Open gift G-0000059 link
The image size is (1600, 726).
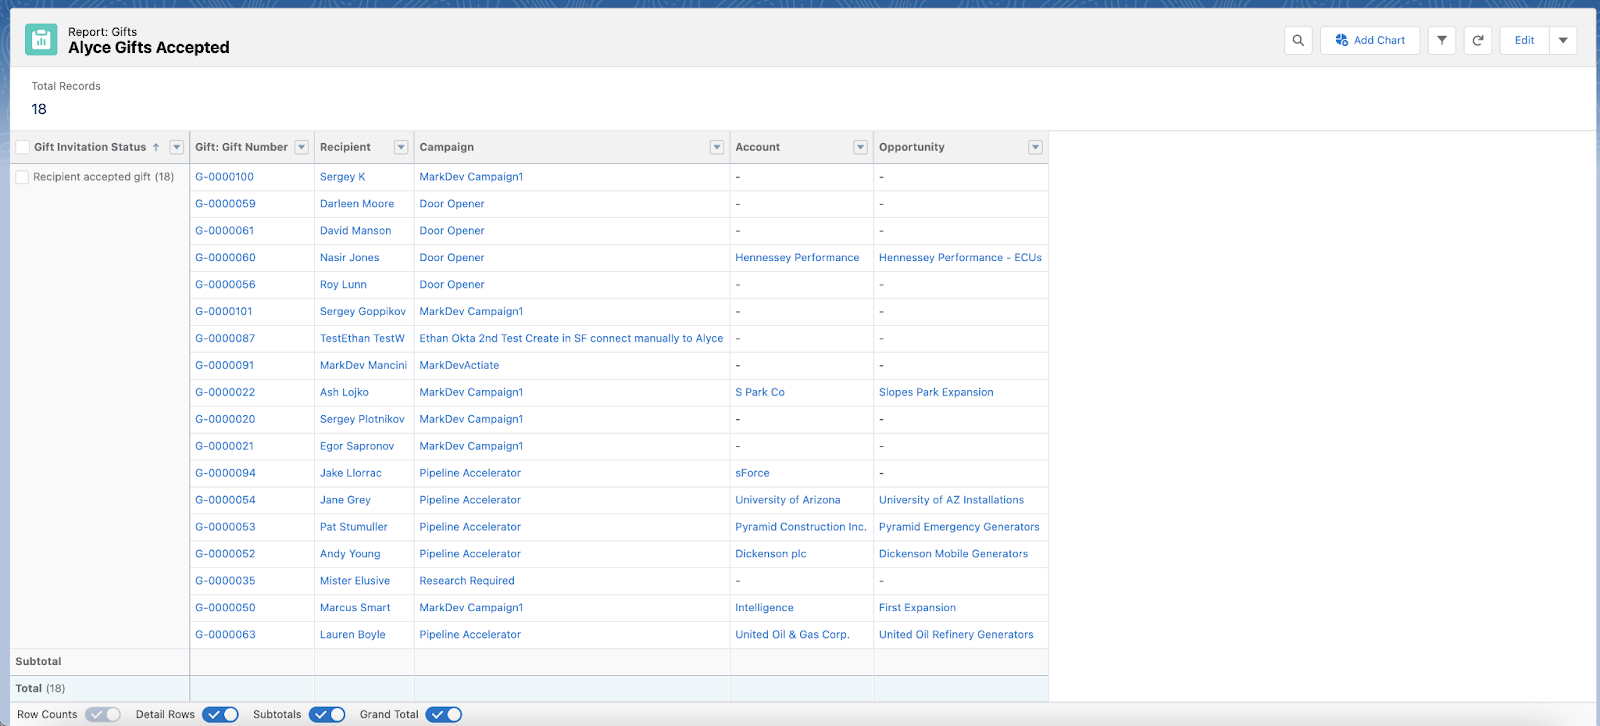[225, 204]
